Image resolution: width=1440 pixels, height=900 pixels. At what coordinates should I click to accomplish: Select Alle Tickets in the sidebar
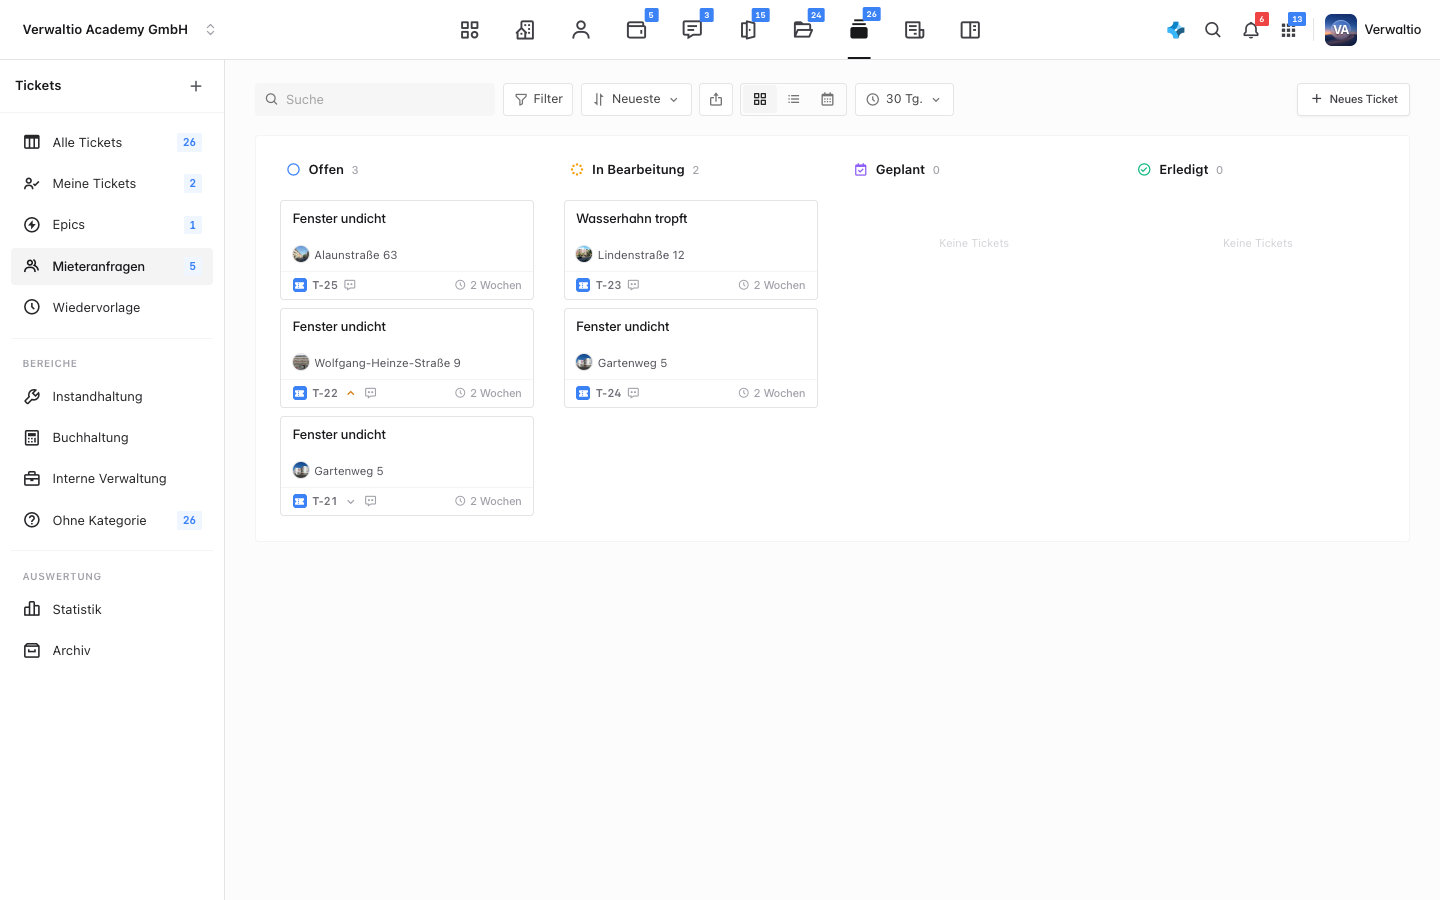[x=112, y=142]
